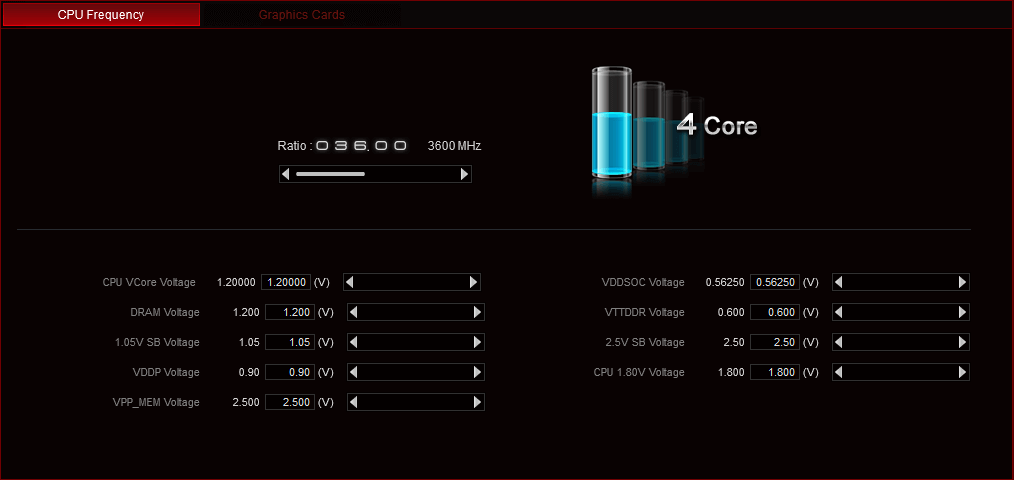Increase 1.05V SB Voltage with right arrow
Viewport: 1014px width, 480px height.
pyautogui.click(x=477, y=342)
